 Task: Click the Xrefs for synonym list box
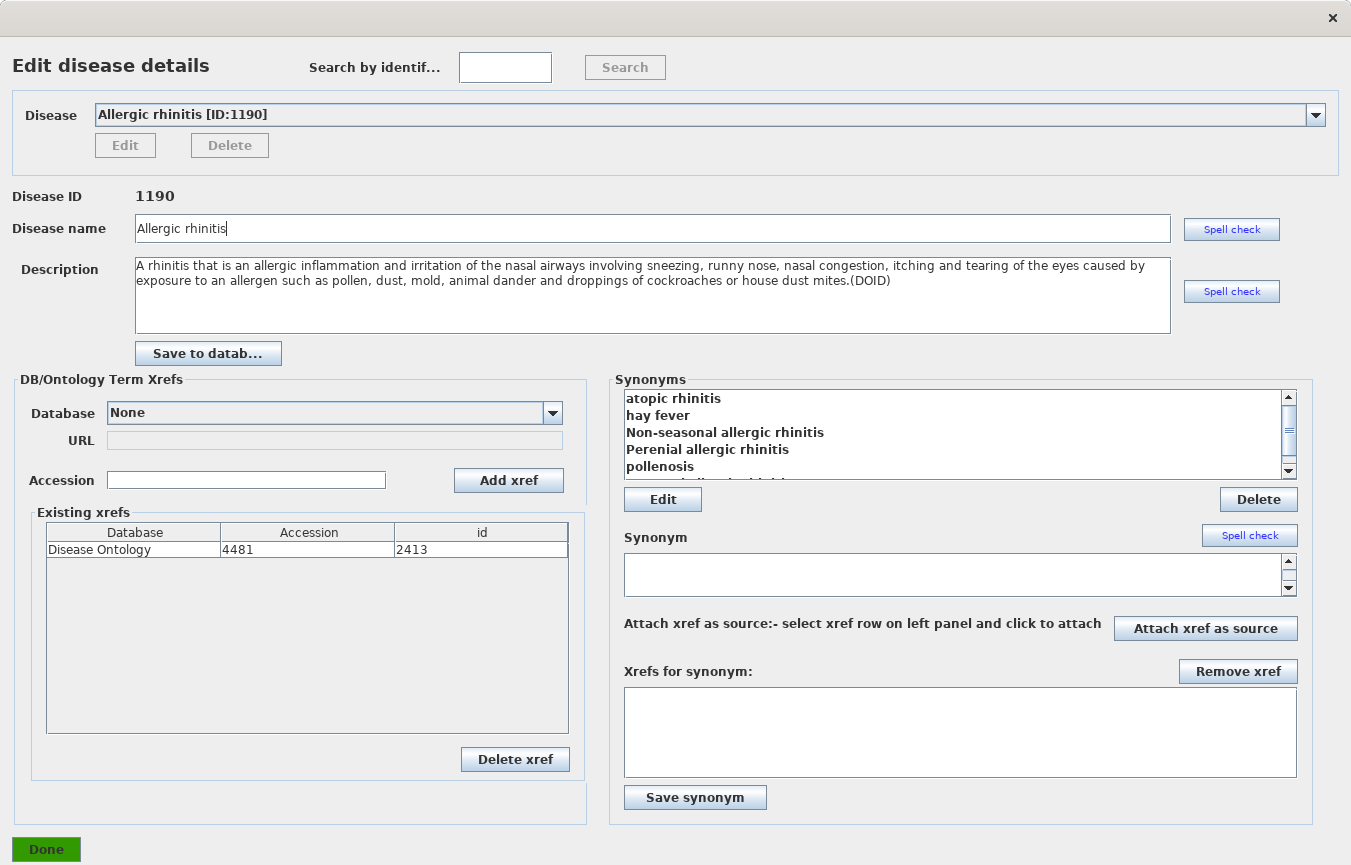pyautogui.click(x=960, y=732)
